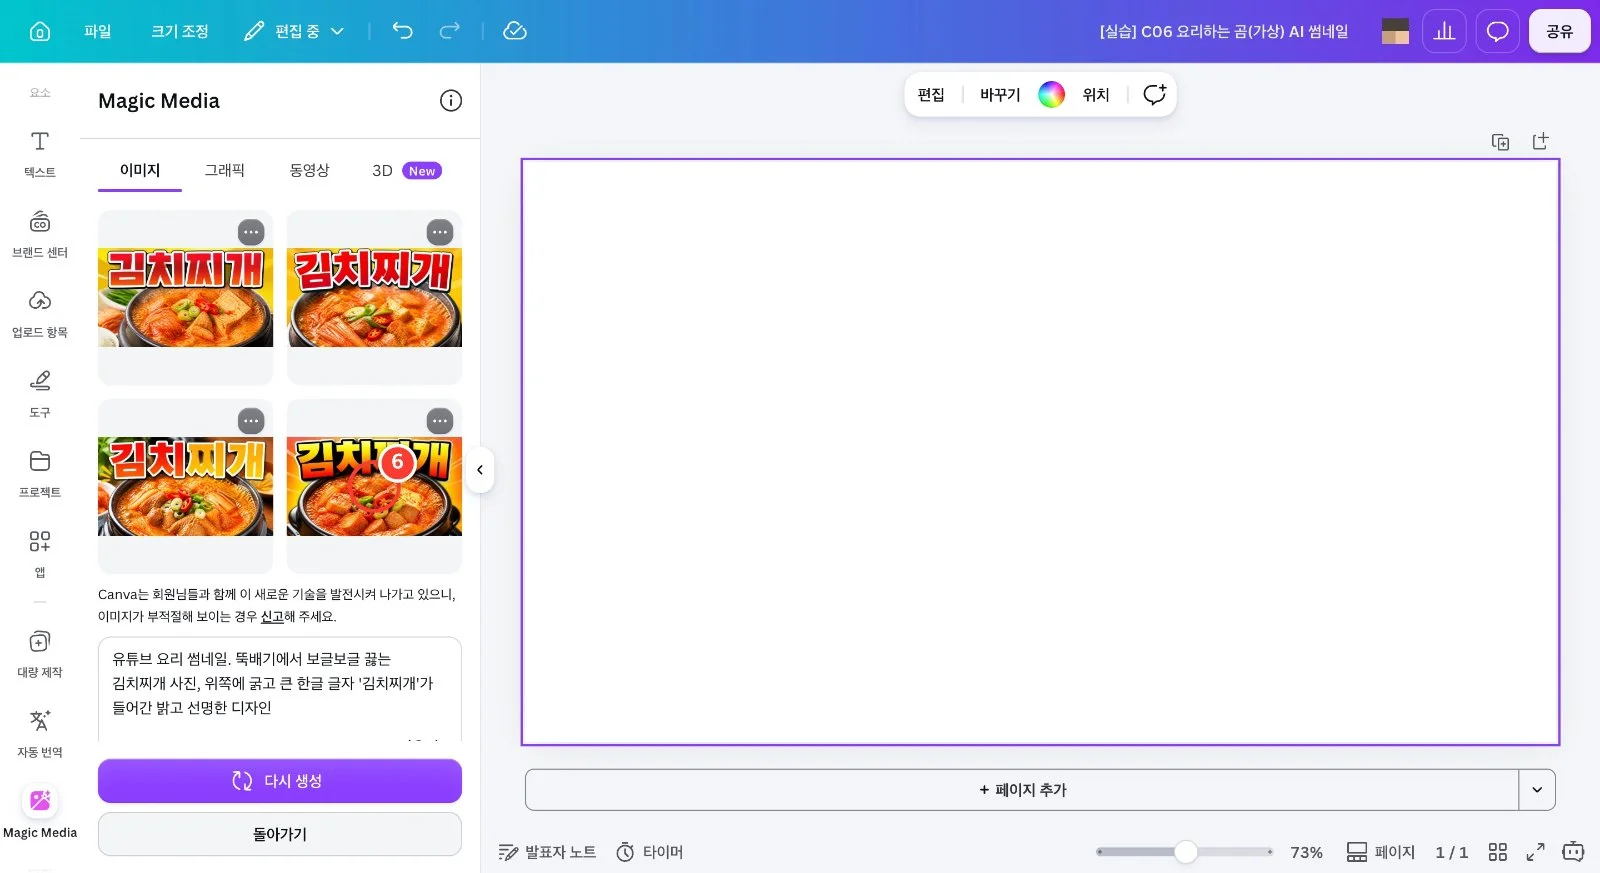Open 도구 drawing tools in sidebar

[40, 394]
